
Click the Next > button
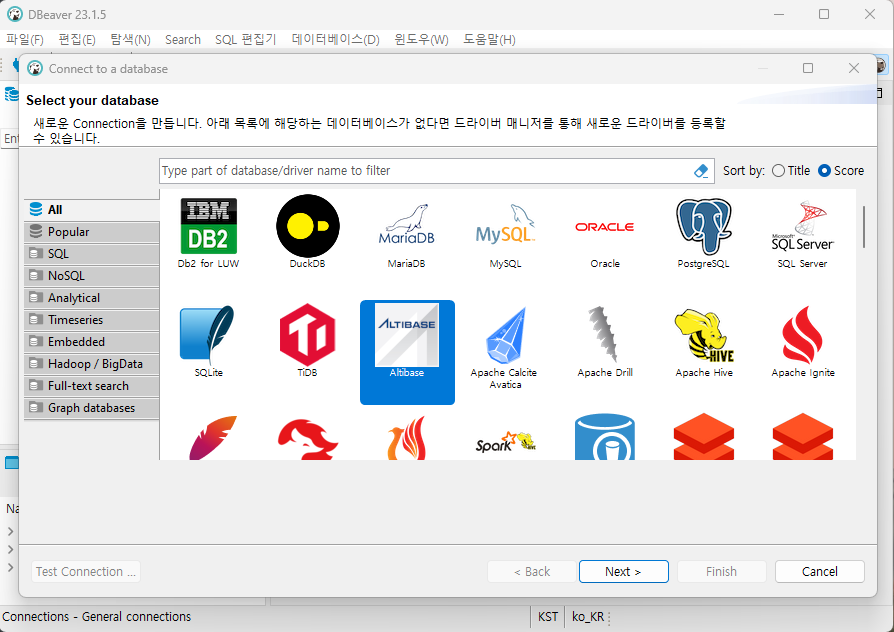pos(622,572)
